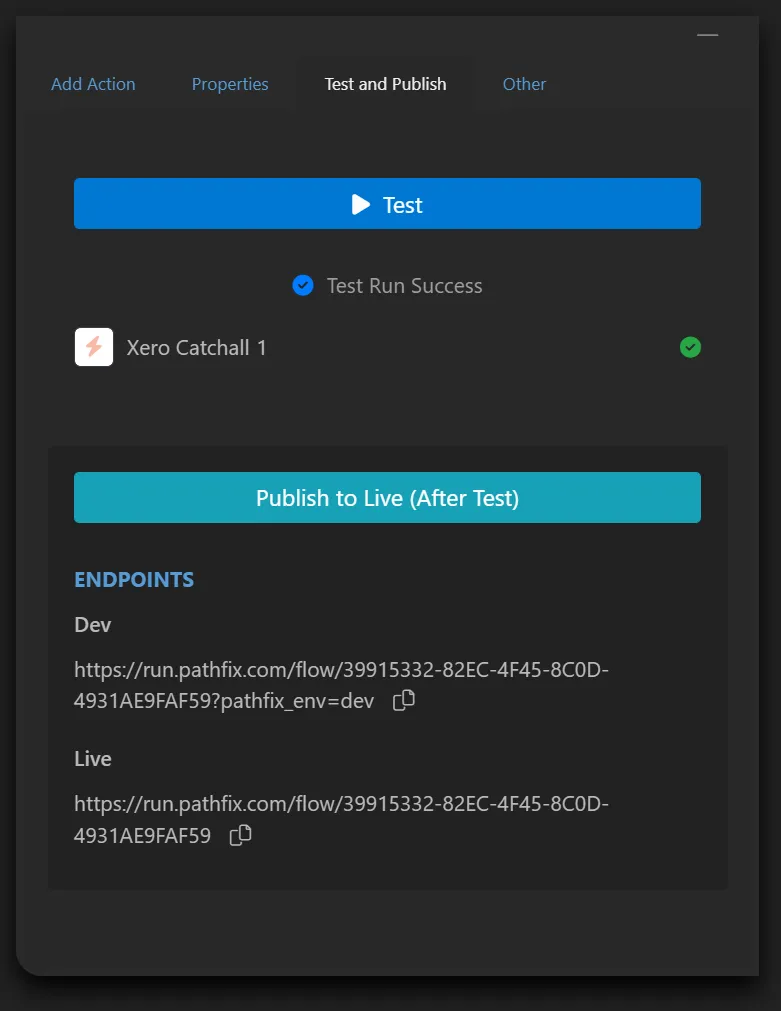Click the Xero Catchall lightning bolt icon
This screenshot has height=1011, width=781.
pyautogui.click(x=94, y=347)
